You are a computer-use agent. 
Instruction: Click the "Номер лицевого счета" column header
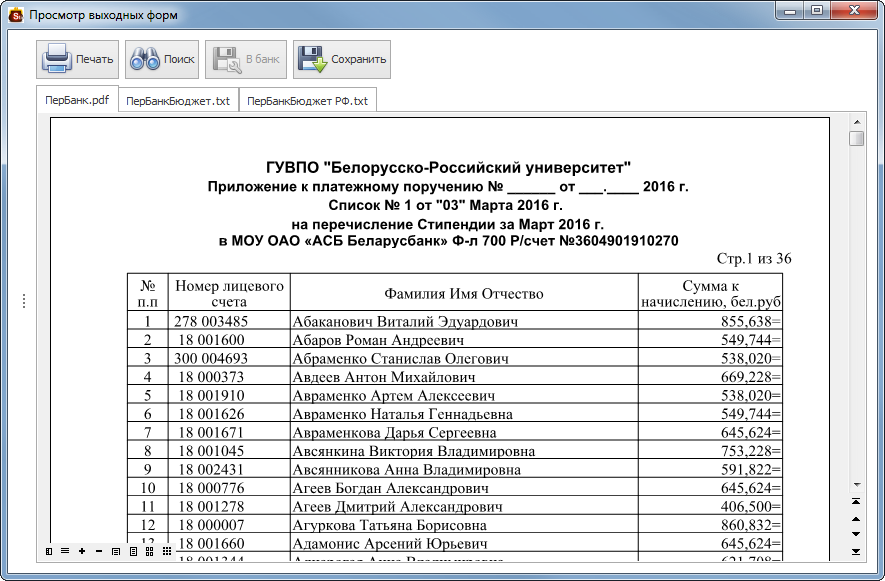(229, 293)
